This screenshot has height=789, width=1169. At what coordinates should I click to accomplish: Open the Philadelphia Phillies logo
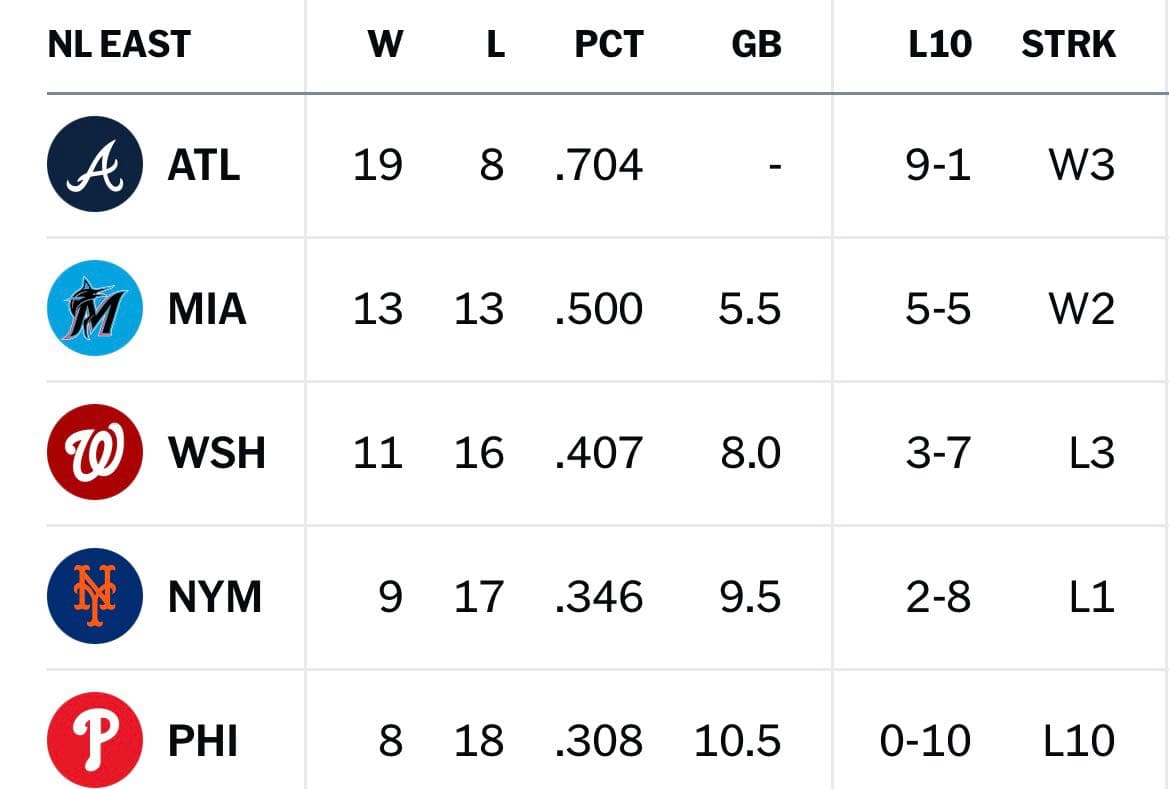95,740
